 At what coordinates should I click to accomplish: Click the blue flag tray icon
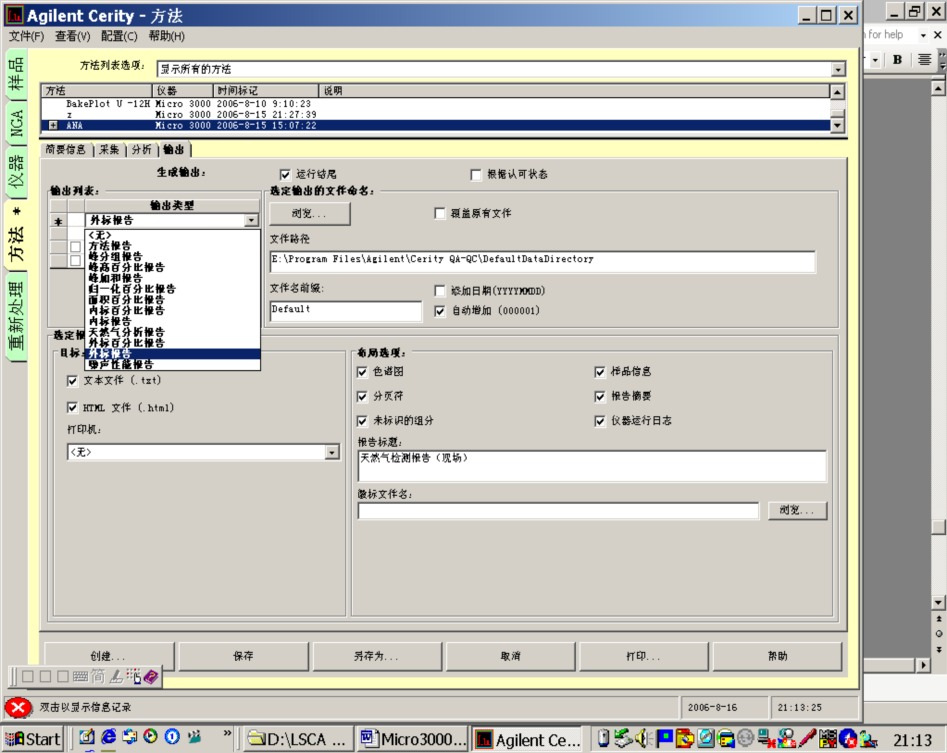tap(664, 738)
